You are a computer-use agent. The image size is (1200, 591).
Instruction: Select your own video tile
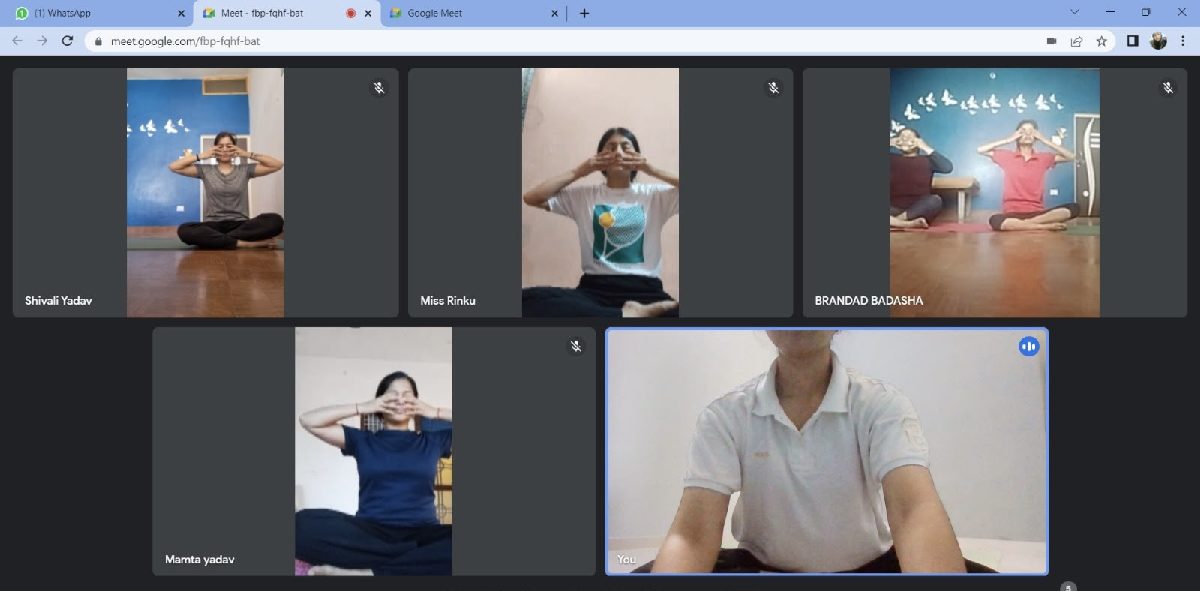[x=827, y=451]
